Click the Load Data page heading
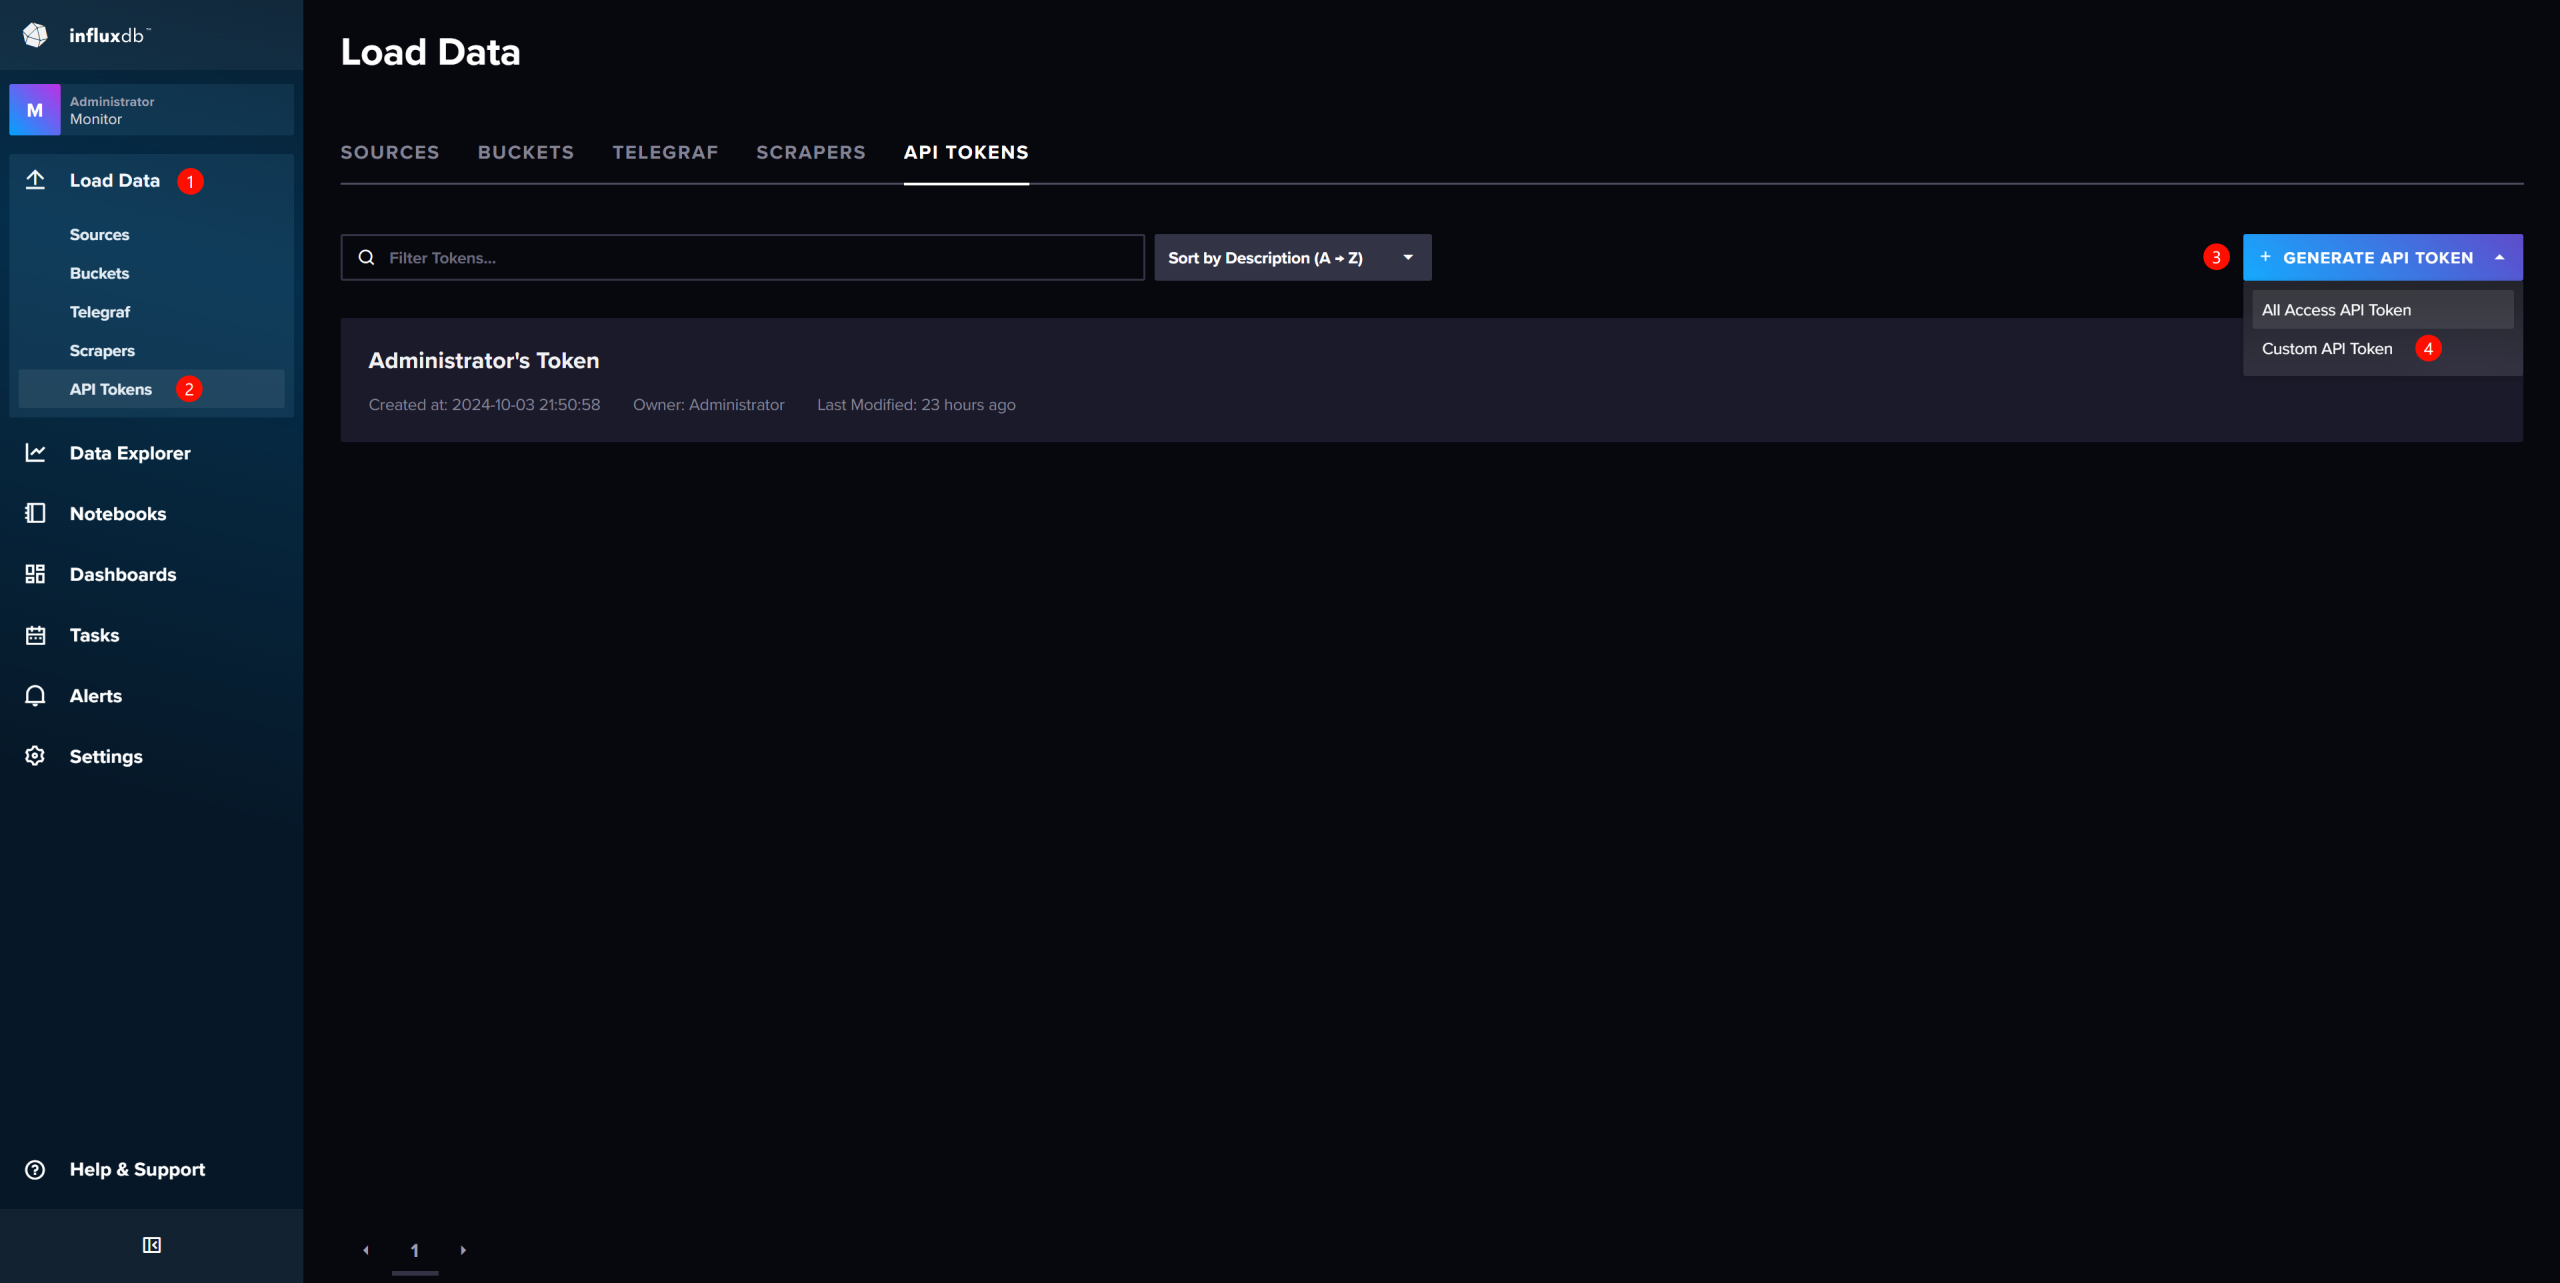The height and width of the screenshot is (1283, 2560). pyautogui.click(x=431, y=52)
